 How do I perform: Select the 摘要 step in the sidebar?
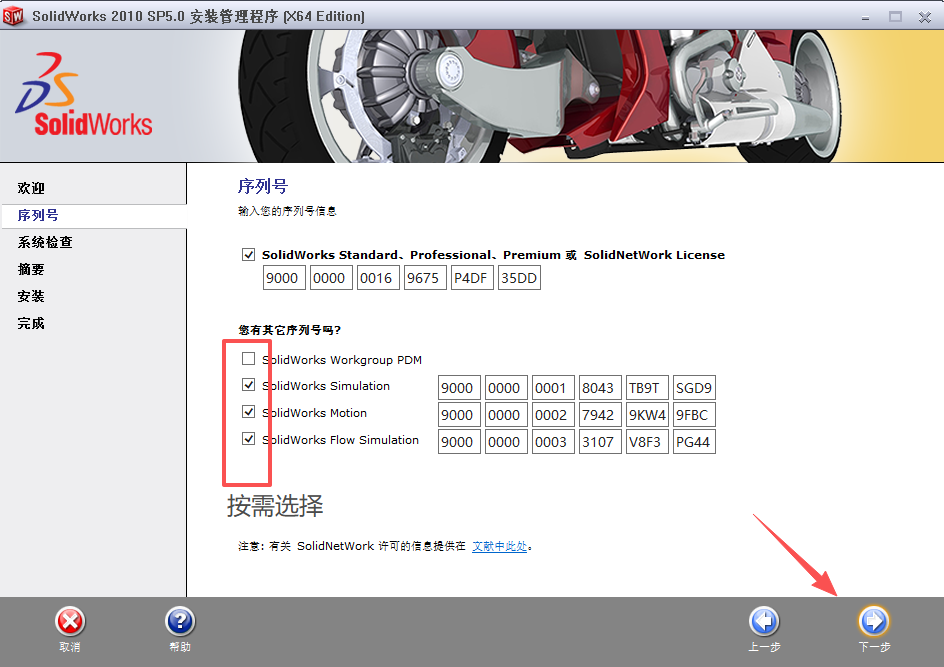point(30,269)
